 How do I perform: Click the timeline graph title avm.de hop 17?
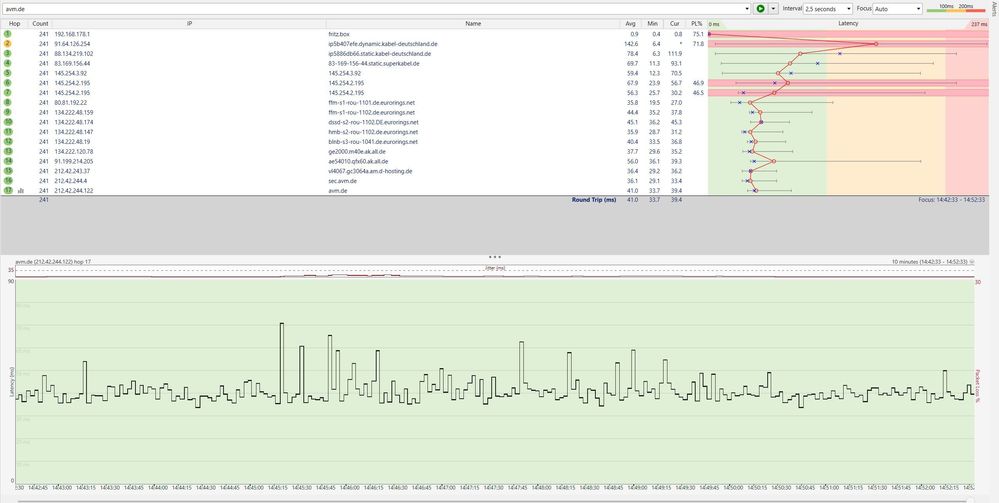(54, 262)
